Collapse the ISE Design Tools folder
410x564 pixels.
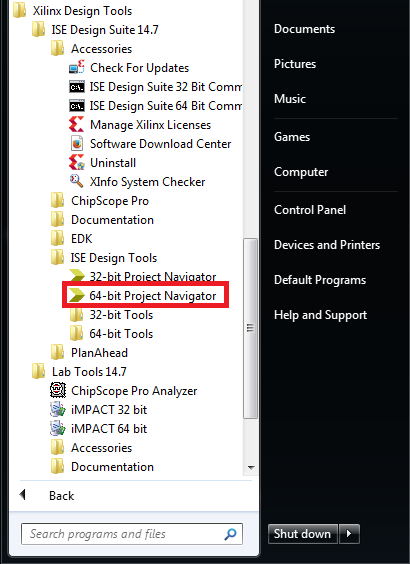tap(104, 258)
